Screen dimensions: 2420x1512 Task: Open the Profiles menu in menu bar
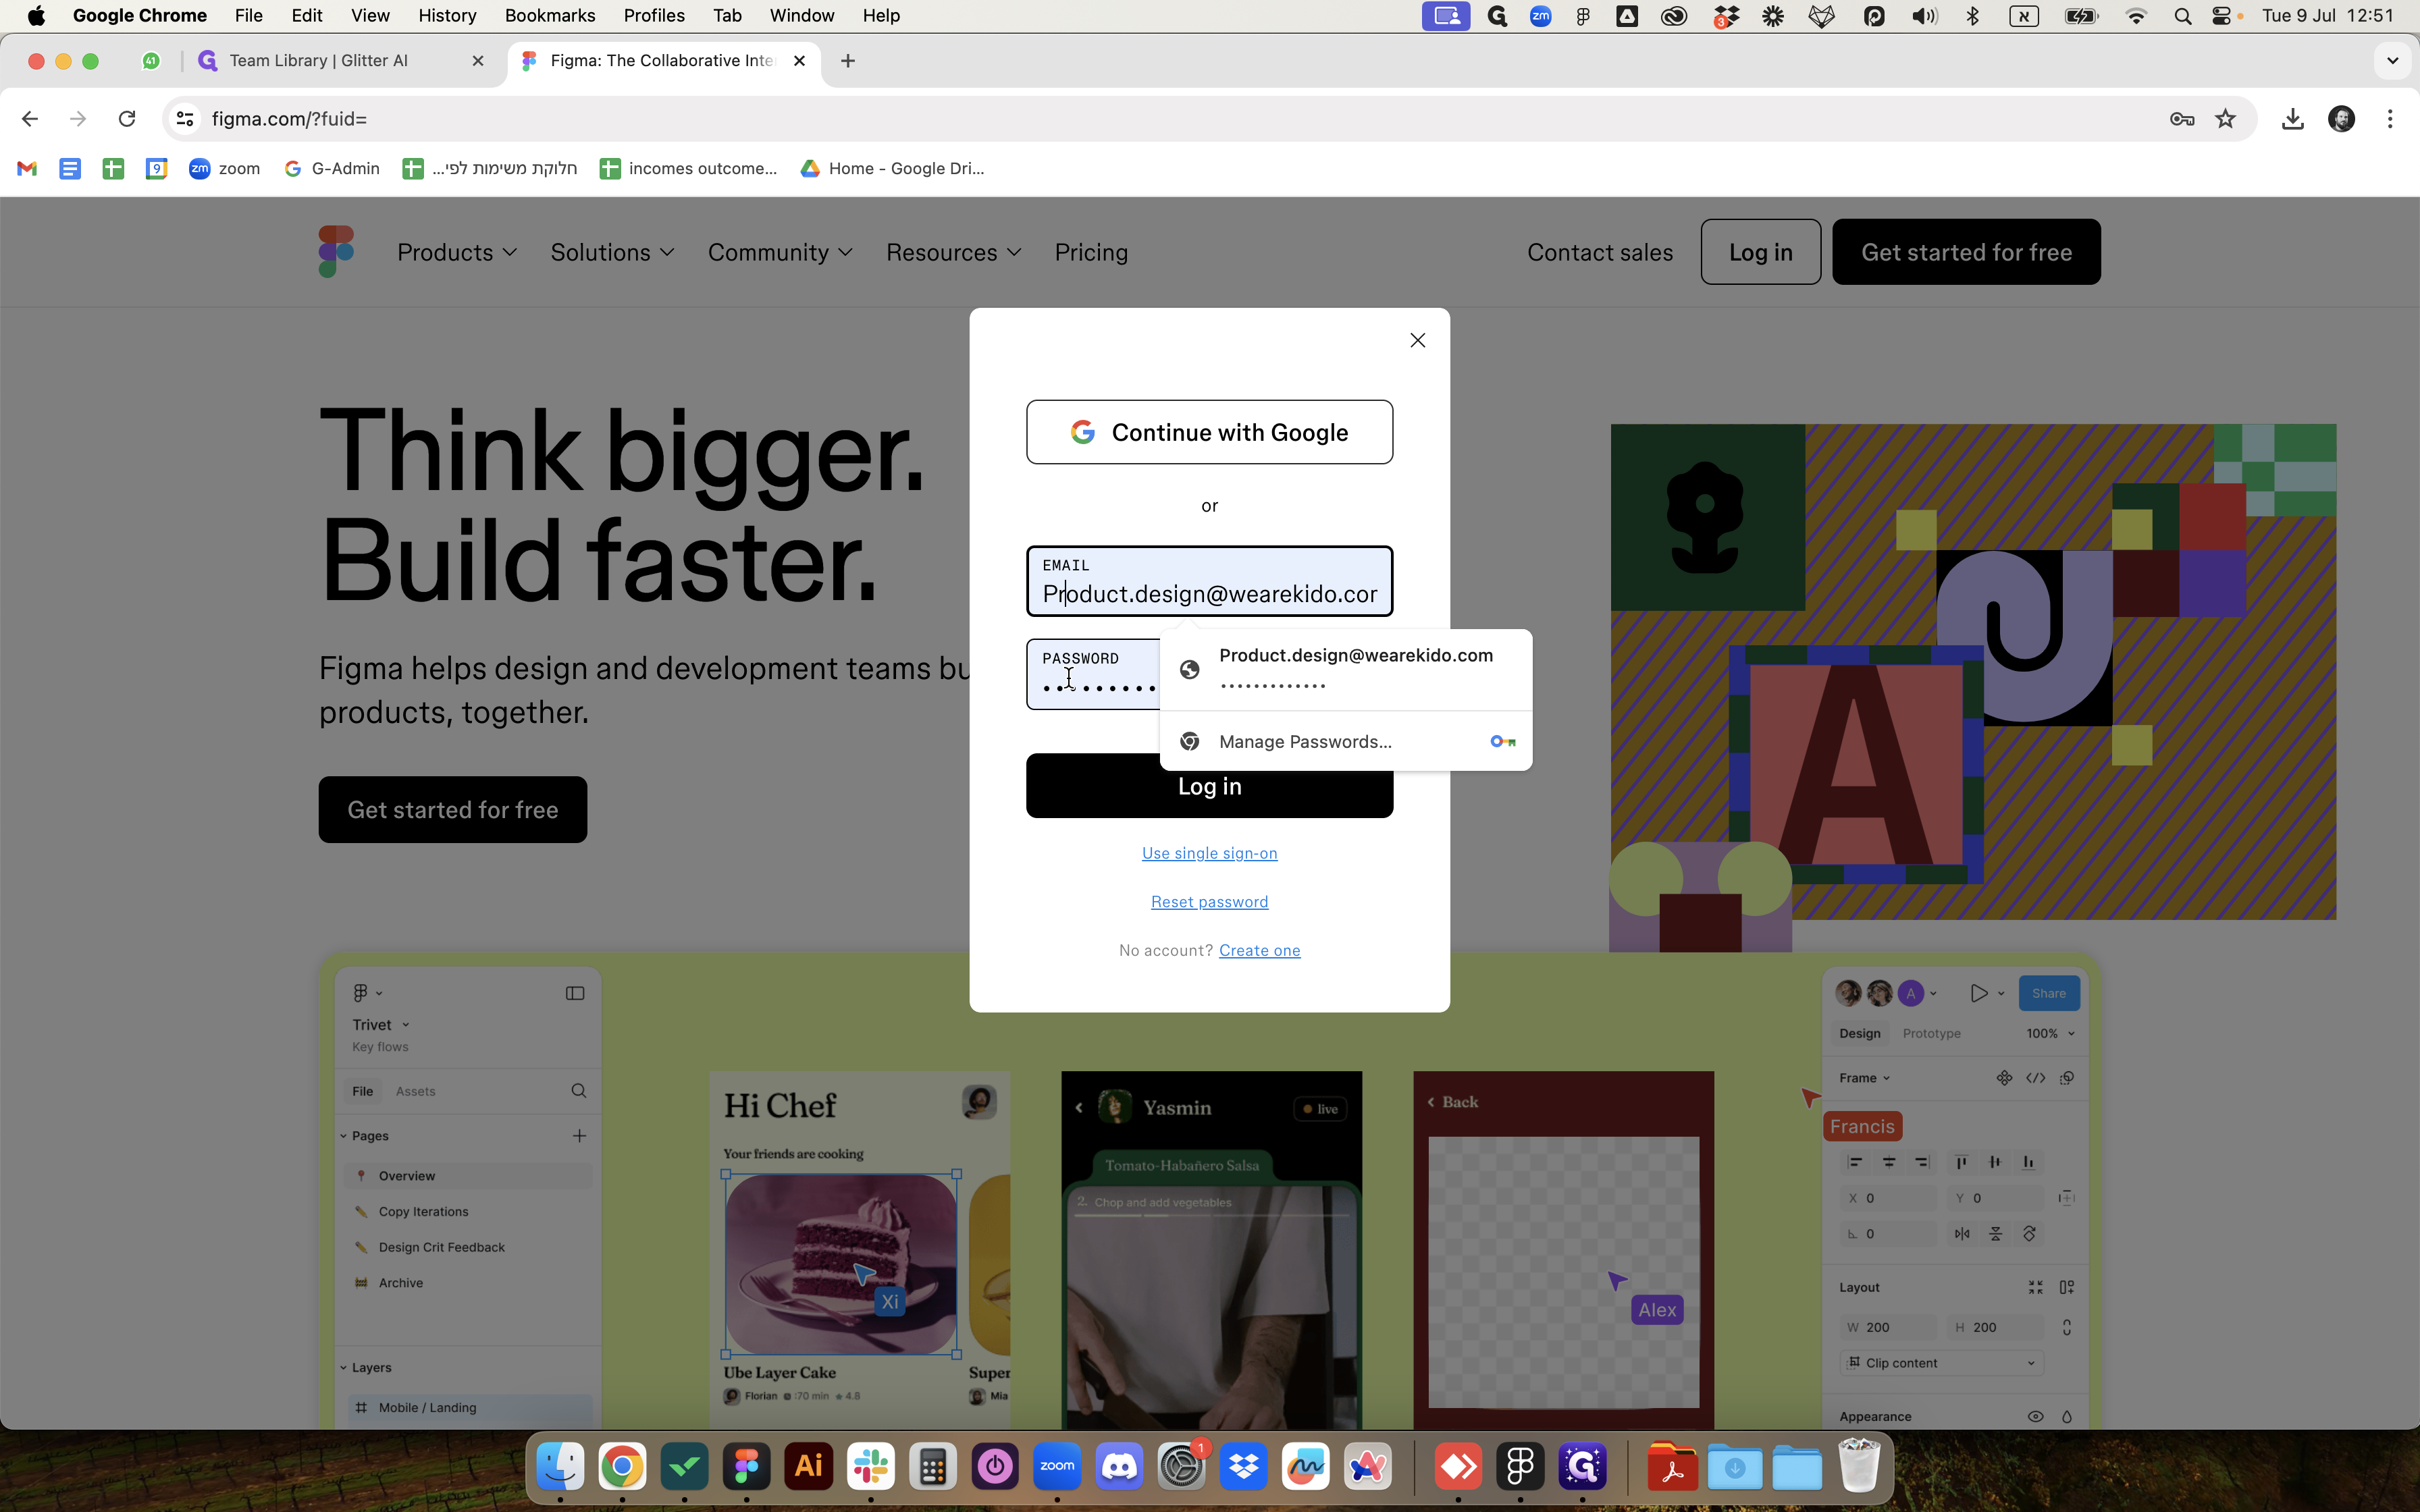(x=654, y=15)
